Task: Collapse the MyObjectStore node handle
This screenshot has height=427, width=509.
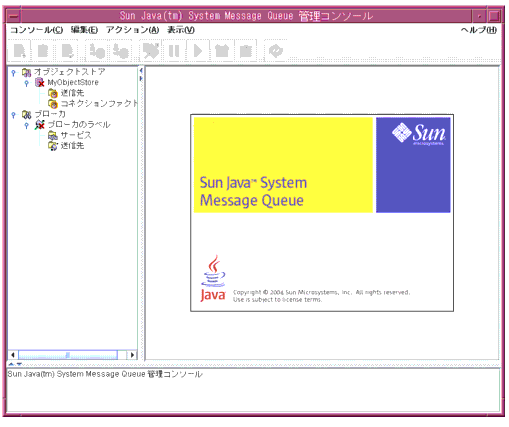Action: click(27, 83)
